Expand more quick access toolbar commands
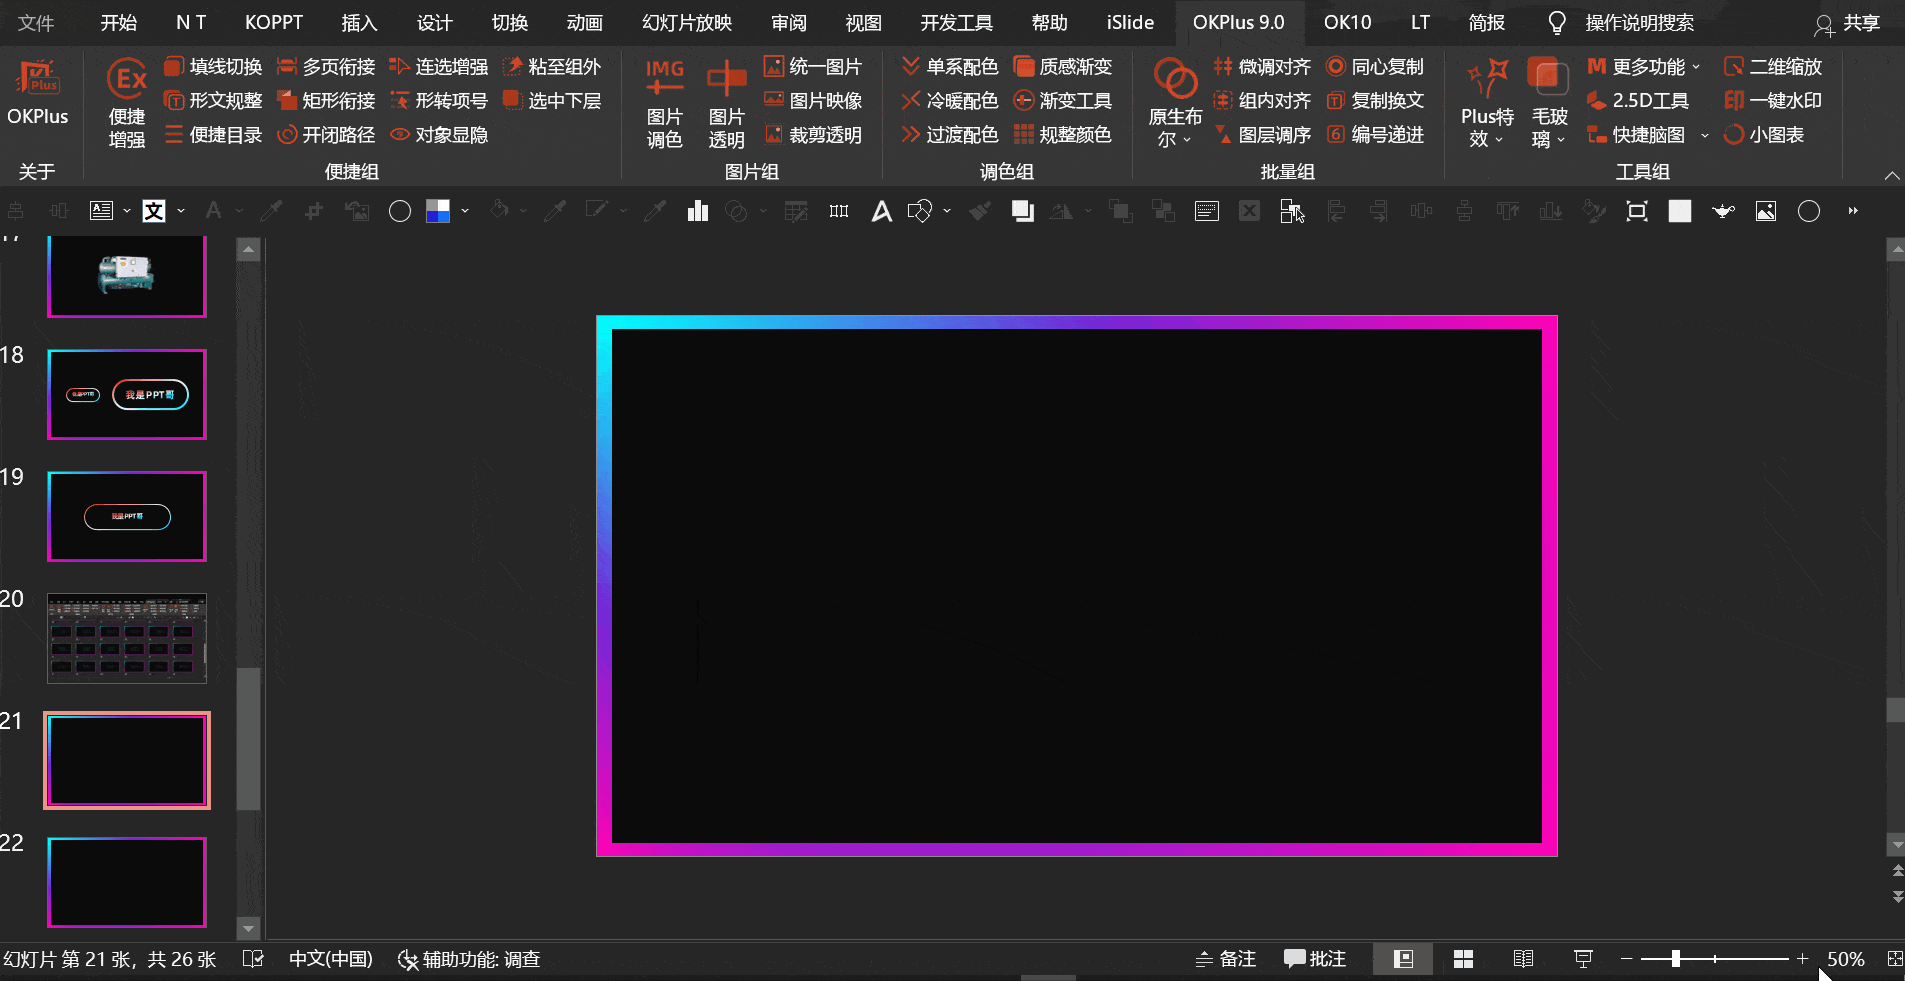The width and height of the screenshot is (1905, 981). (1853, 211)
